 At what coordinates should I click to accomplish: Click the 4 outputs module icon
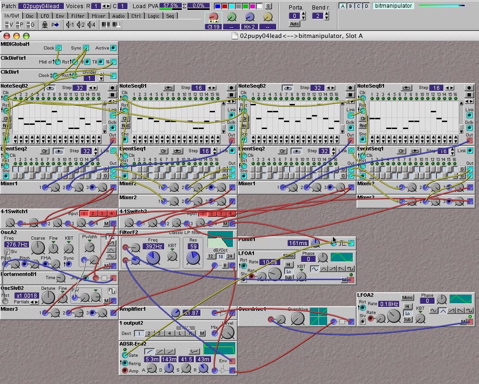[x=91, y=25]
